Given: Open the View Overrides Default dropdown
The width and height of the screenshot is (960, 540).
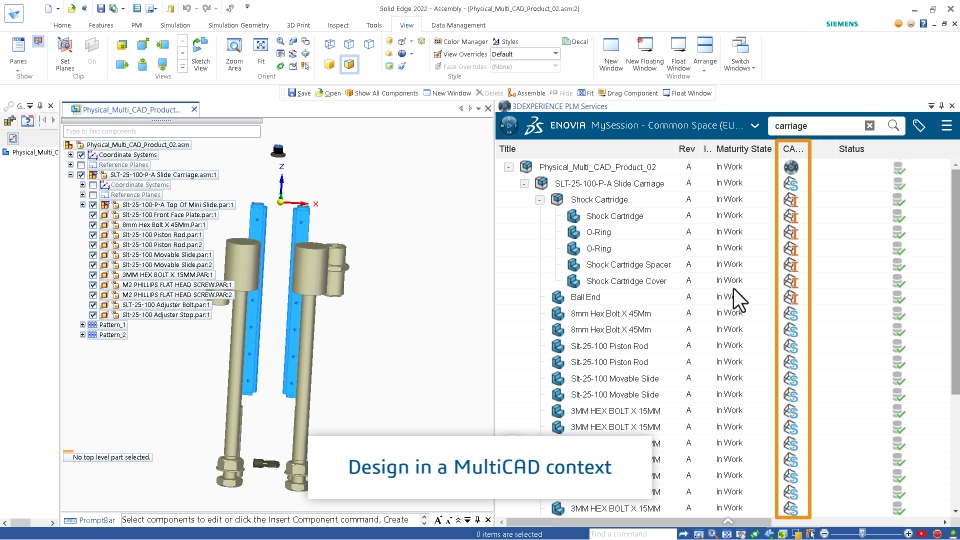Looking at the screenshot, I should 556,54.
